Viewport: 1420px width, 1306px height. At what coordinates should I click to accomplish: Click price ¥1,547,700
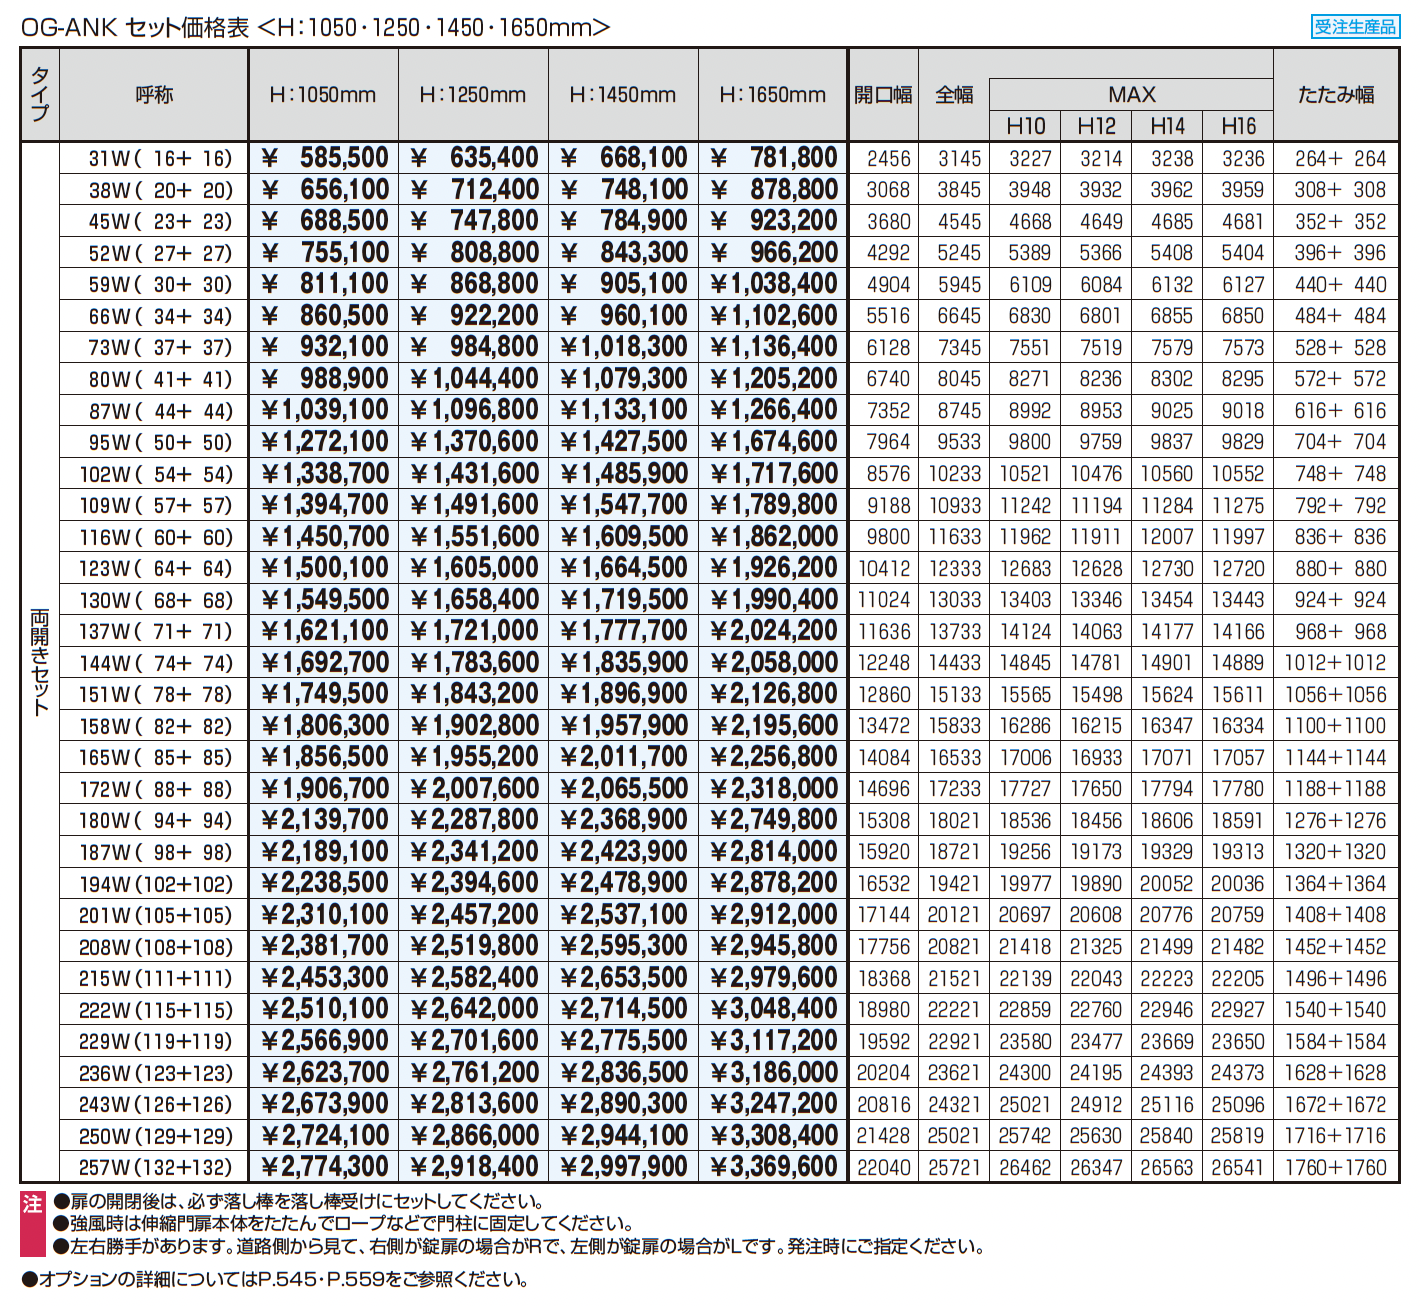pyautogui.click(x=624, y=505)
